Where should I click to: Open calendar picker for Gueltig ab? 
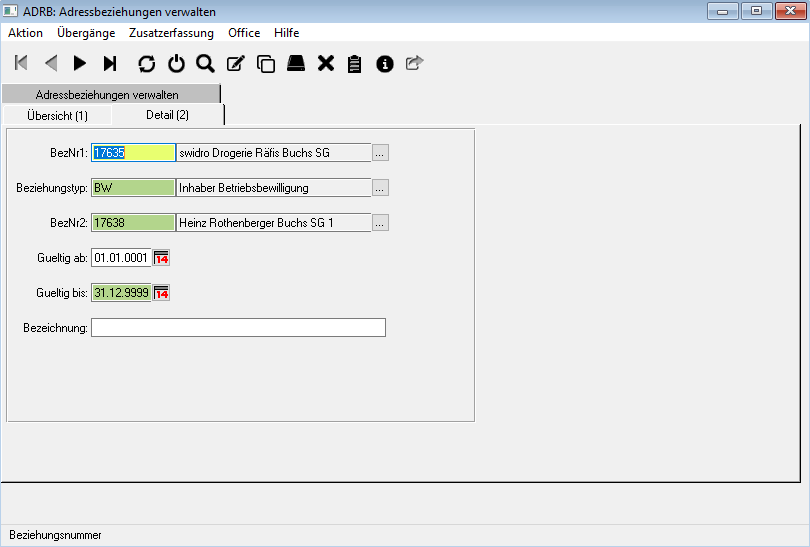(x=161, y=258)
